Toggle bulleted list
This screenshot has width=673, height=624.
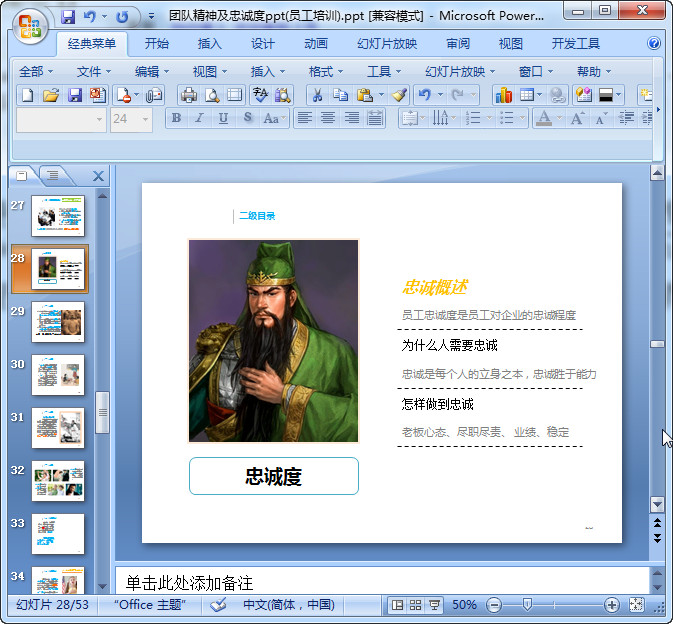[507, 118]
